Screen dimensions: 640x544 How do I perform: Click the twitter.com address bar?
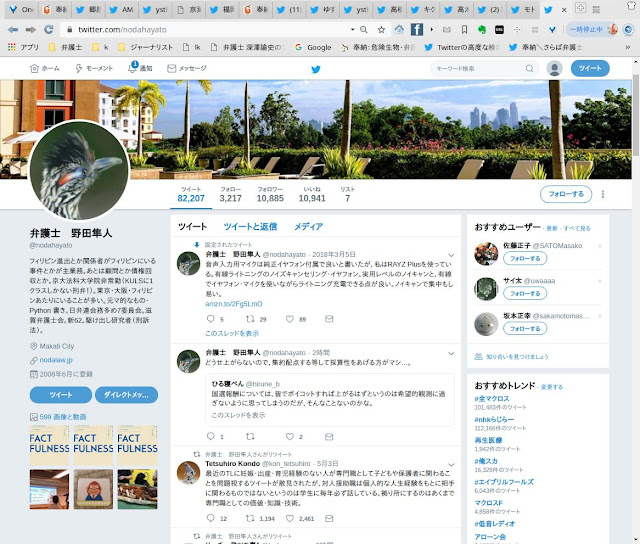[208, 29]
